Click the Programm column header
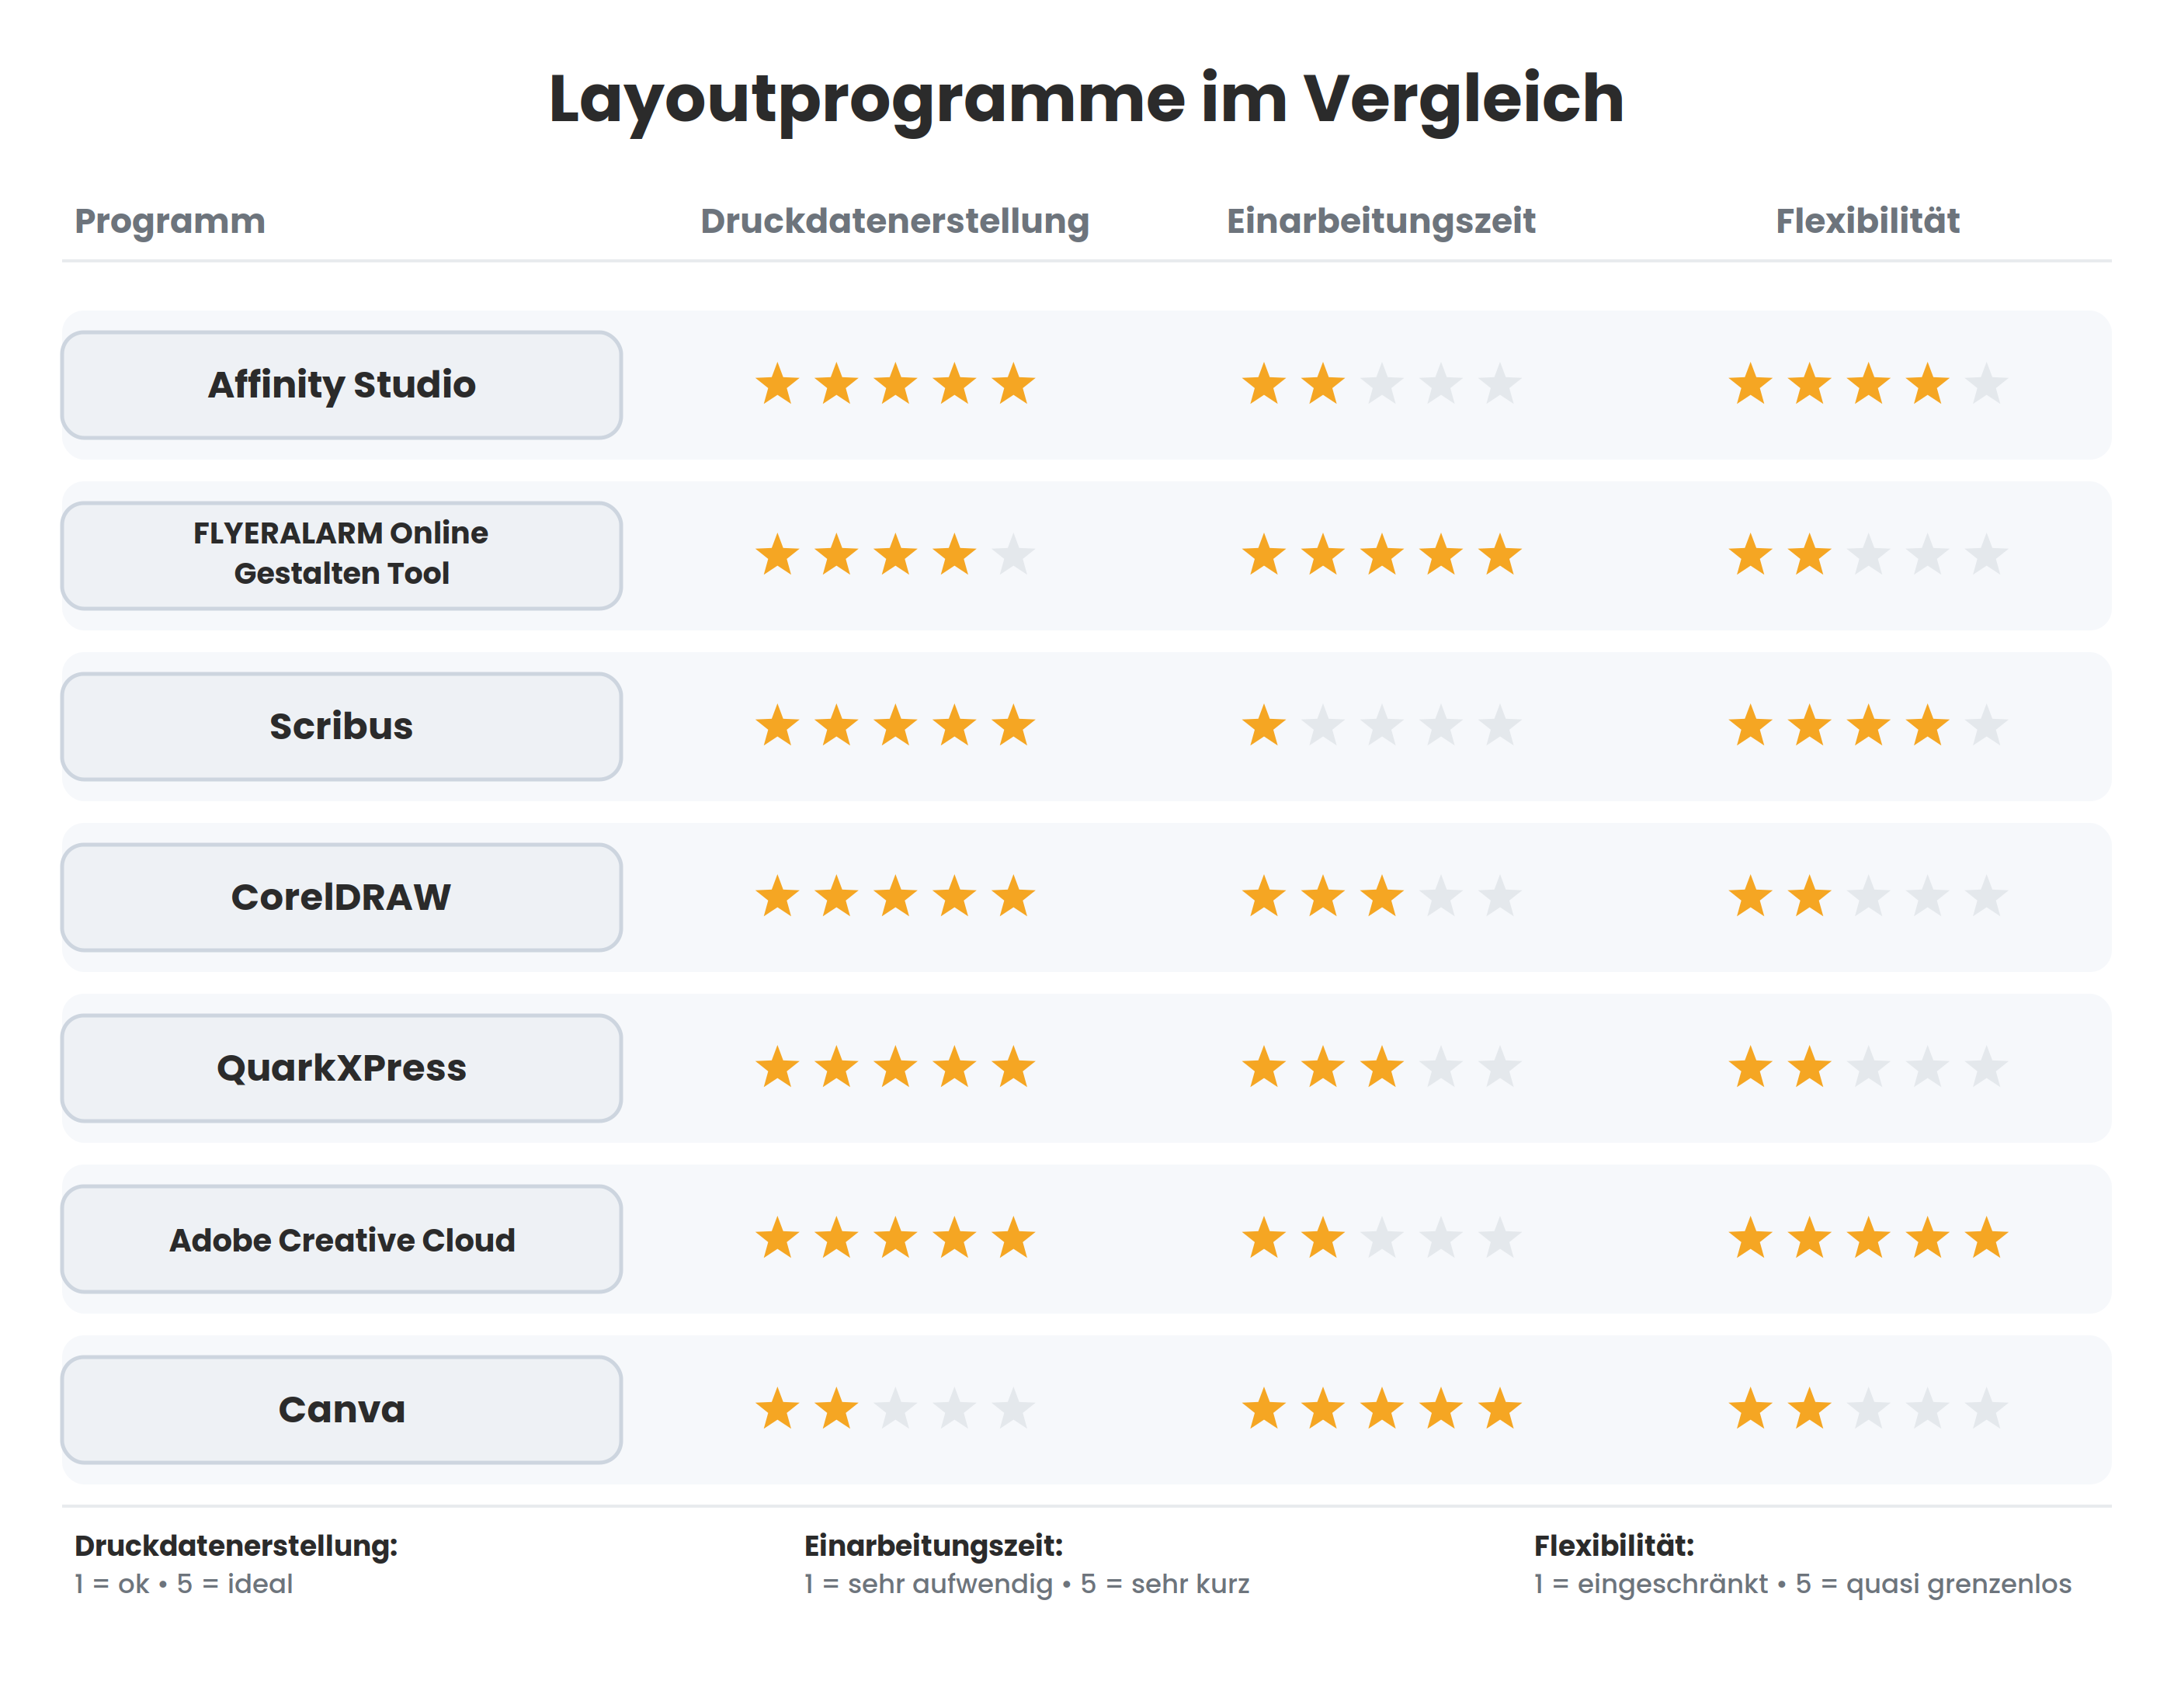Viewport: 2174px width, 1708px height. click(170, 221)
